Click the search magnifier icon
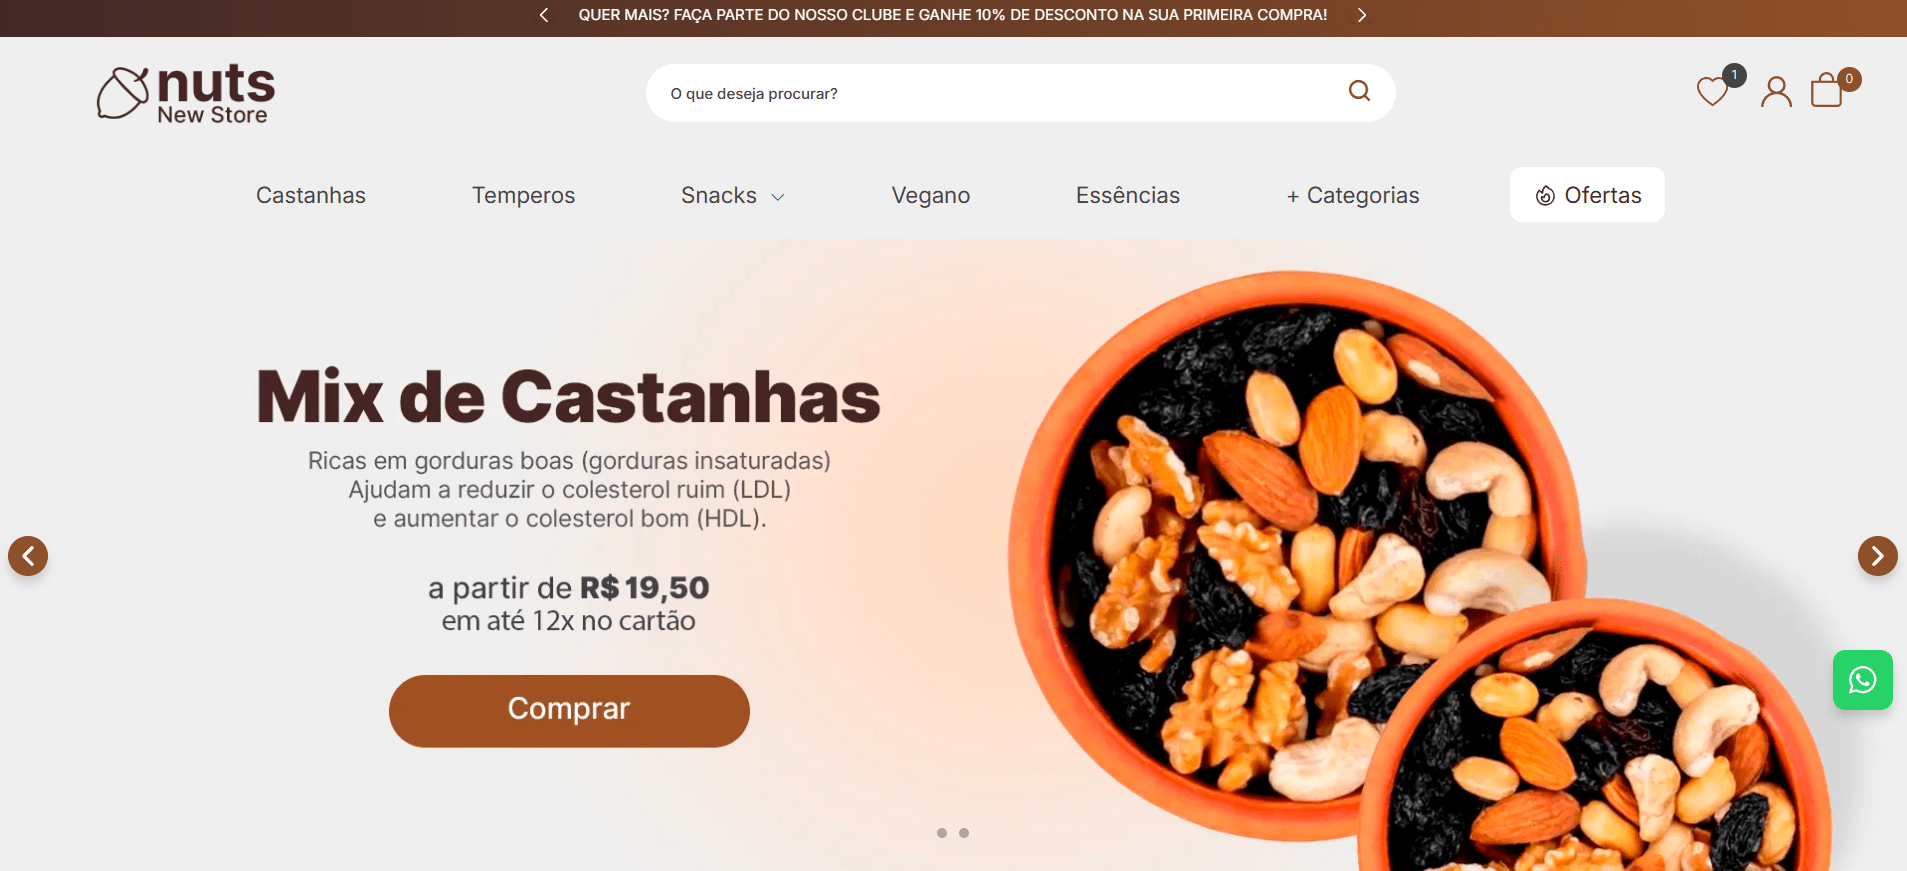Image resolution: width=1907 pixels, height=871 pixels. tap(1359, 91)
